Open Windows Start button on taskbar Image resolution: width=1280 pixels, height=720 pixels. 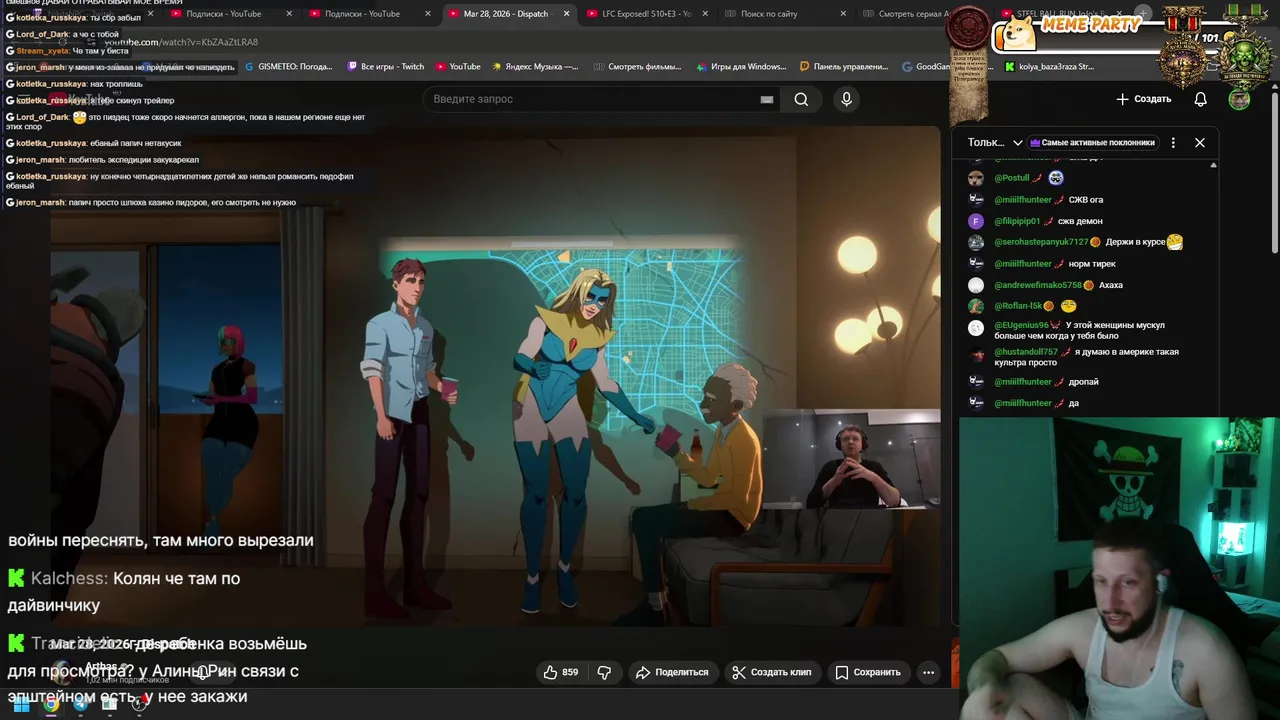21,704
